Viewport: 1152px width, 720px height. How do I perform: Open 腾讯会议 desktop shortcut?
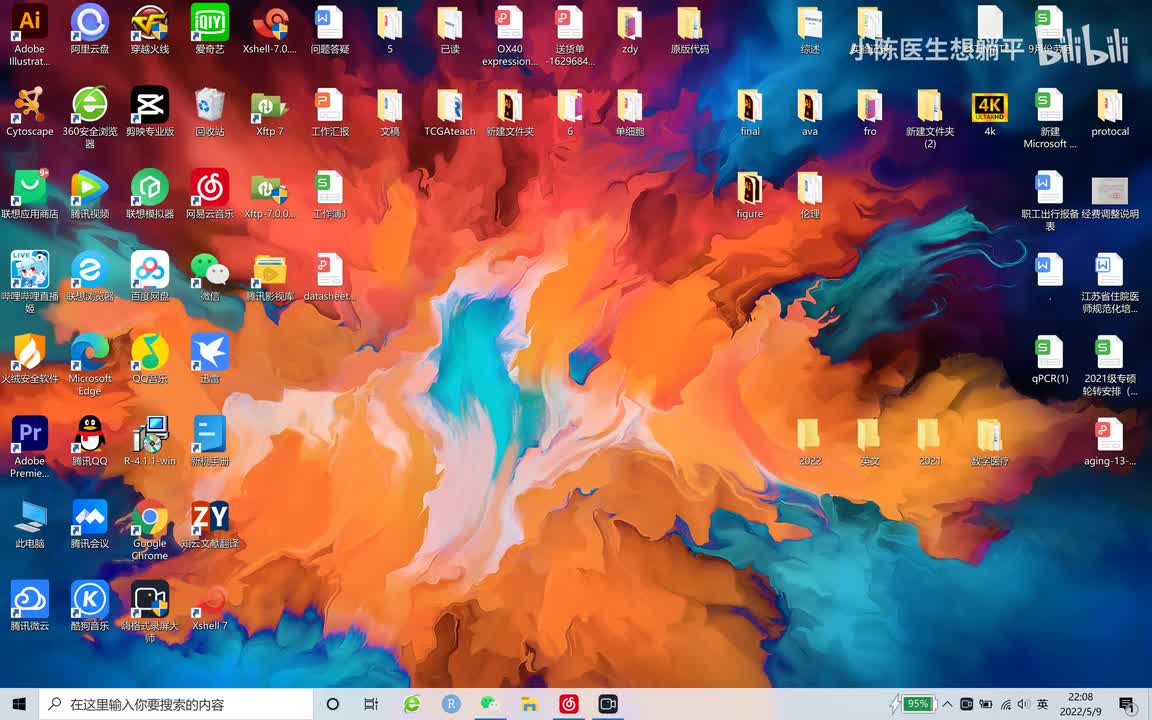click(x=90, y=522)
